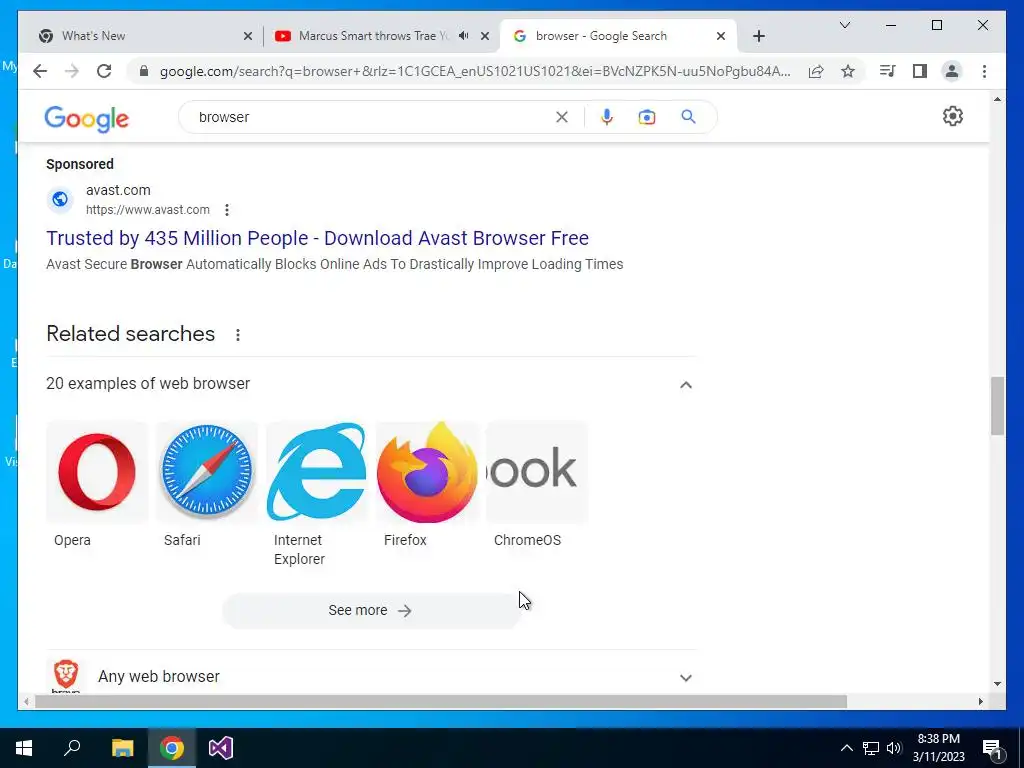Image resolution: width=1024 pixels, height=768 pixels.
Task: Select the Safari compass thumbnail
Action: (206, 472)
